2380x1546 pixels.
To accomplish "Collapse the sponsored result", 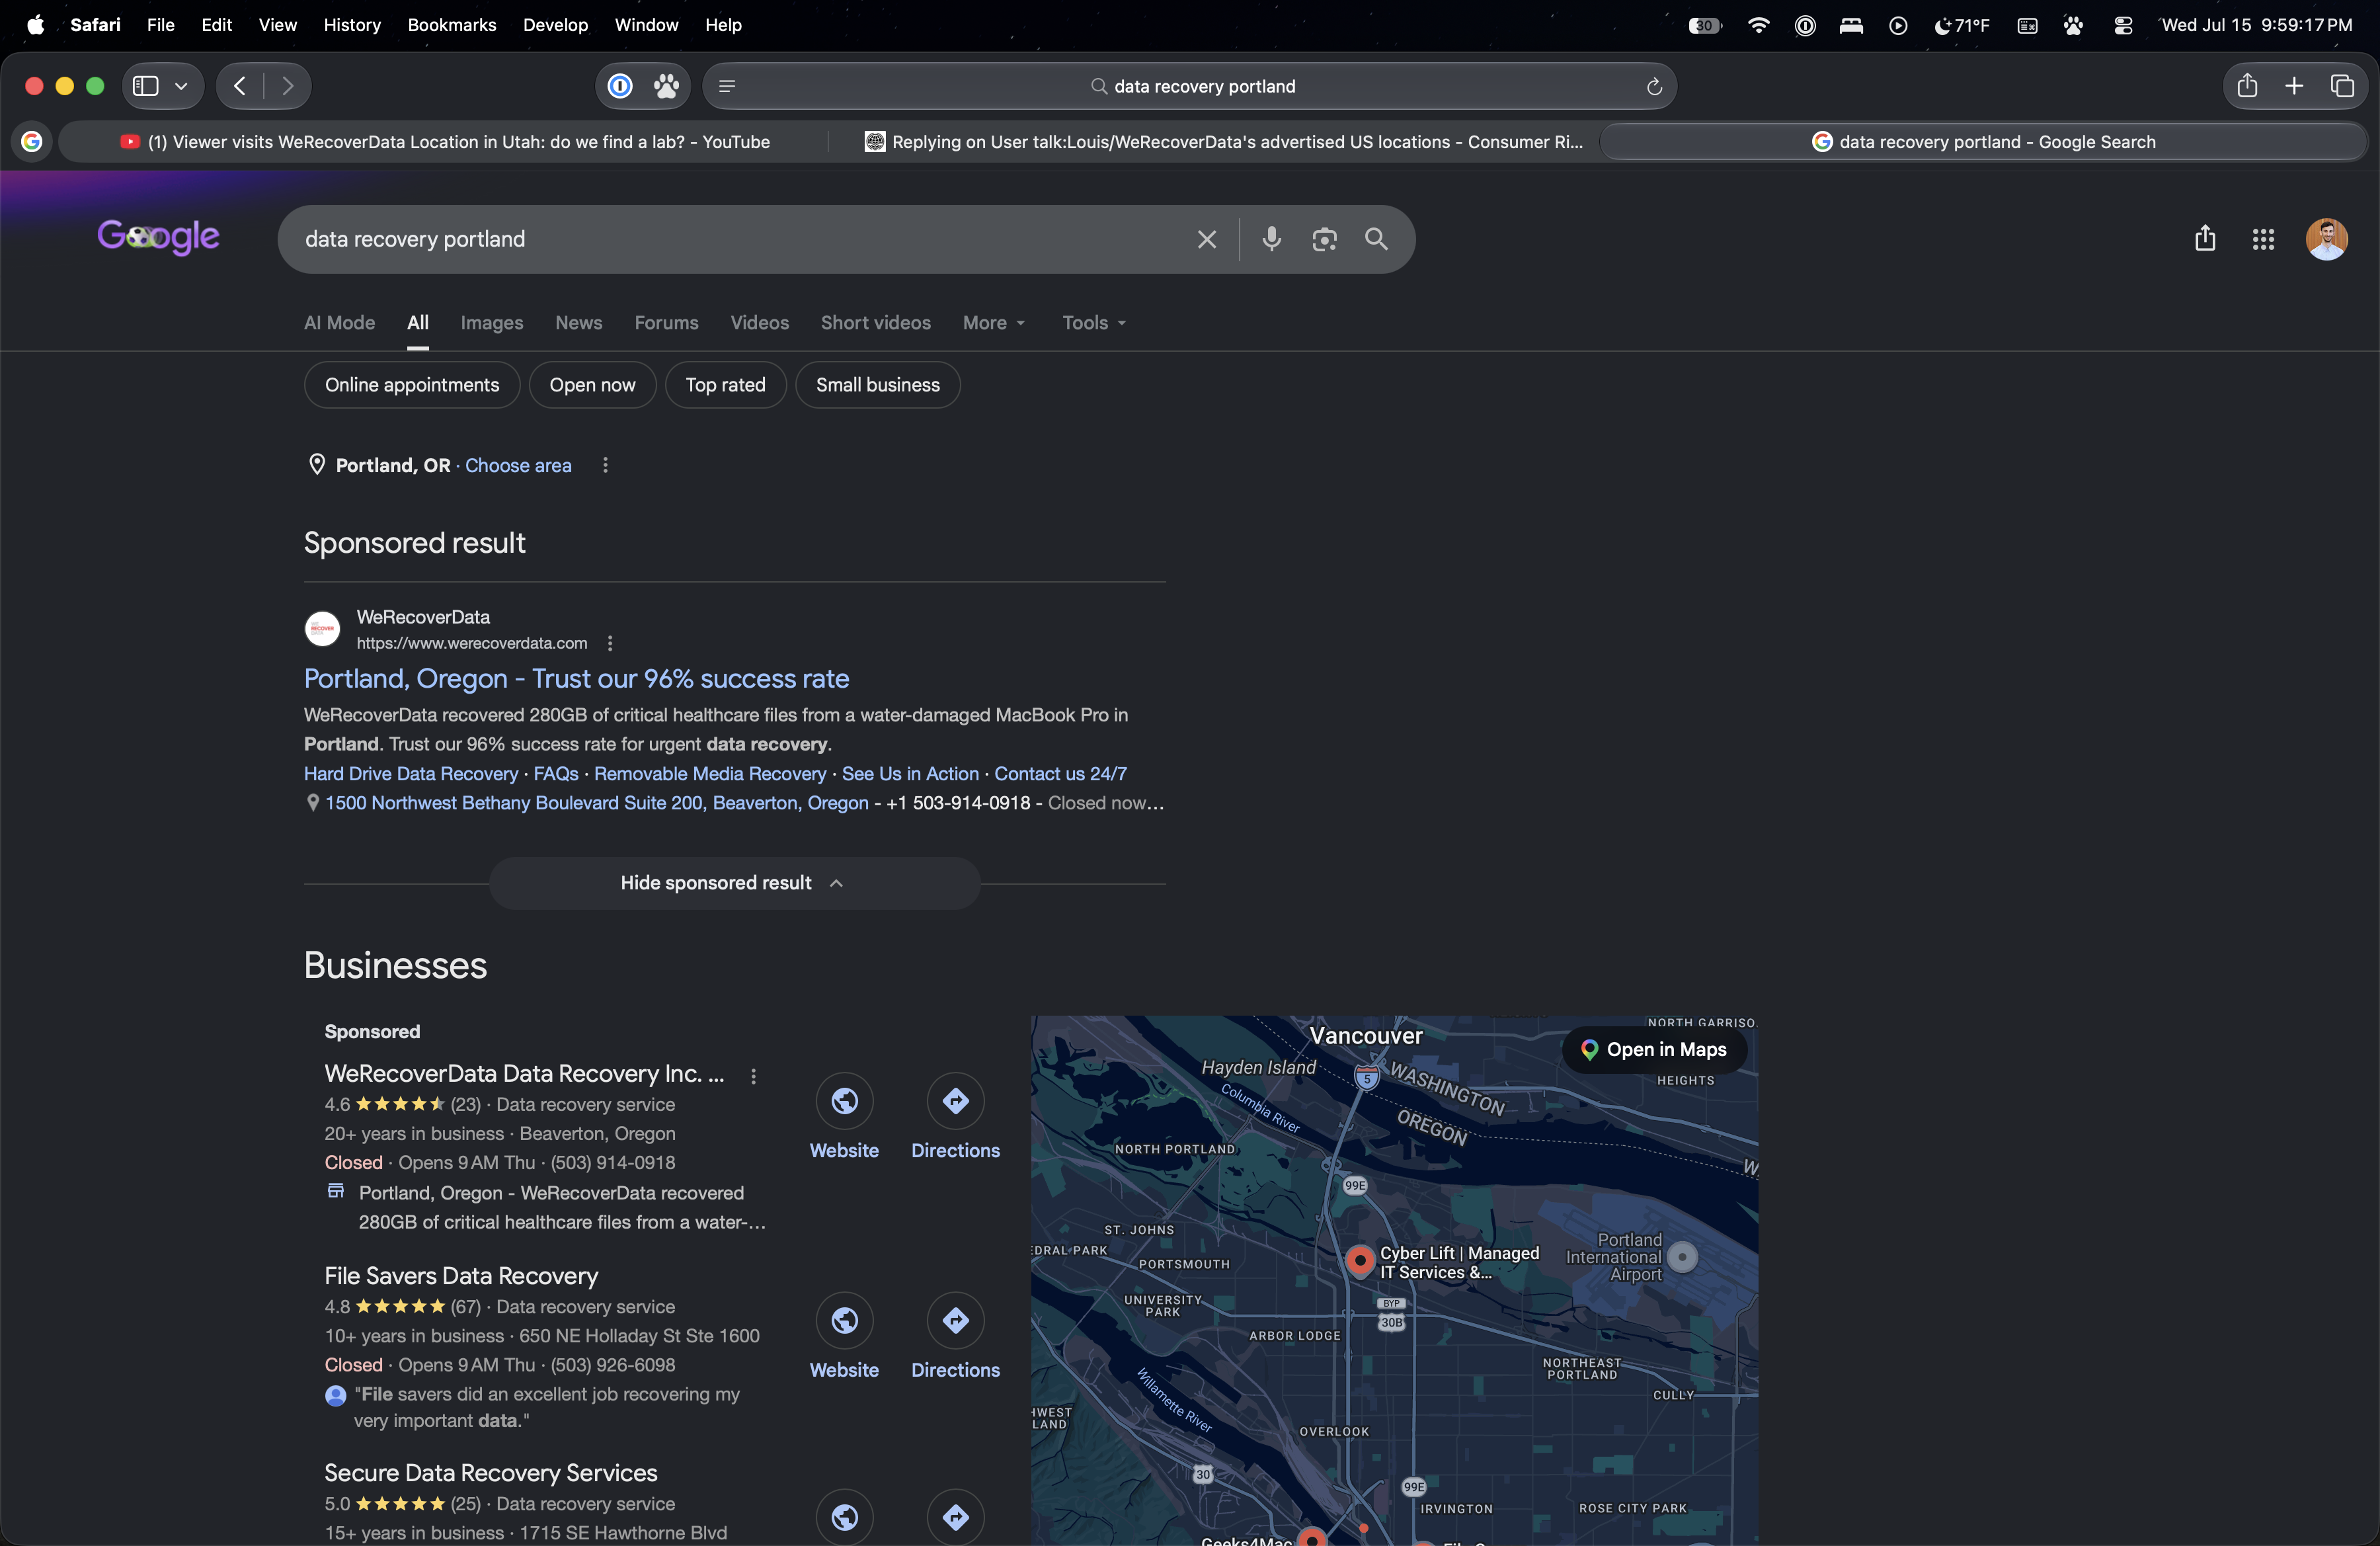I will [734, 883].
